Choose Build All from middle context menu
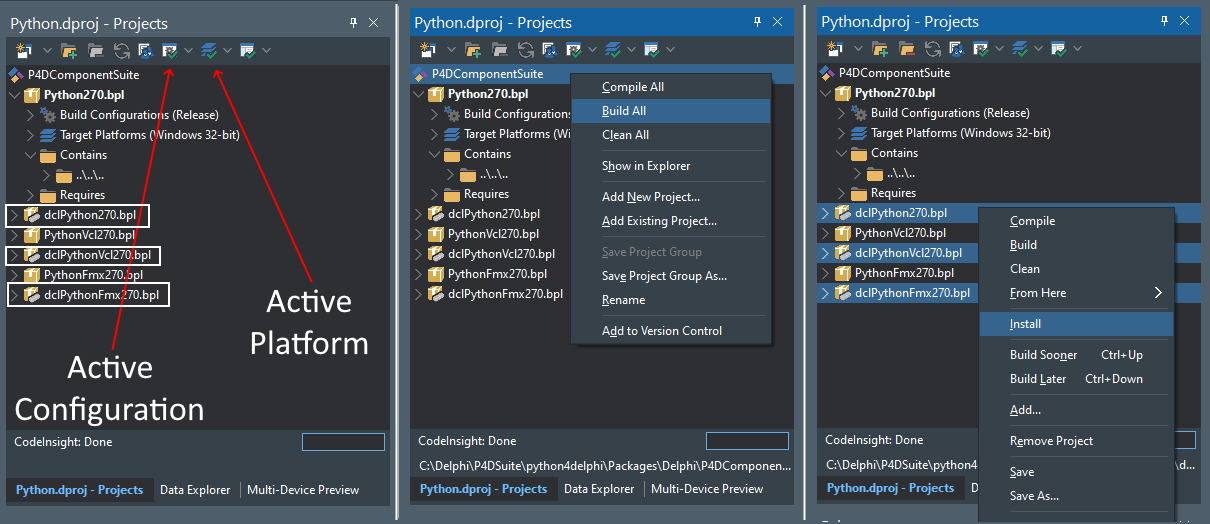Viewport: 1210px width, 524px height. tap(671, 111)
